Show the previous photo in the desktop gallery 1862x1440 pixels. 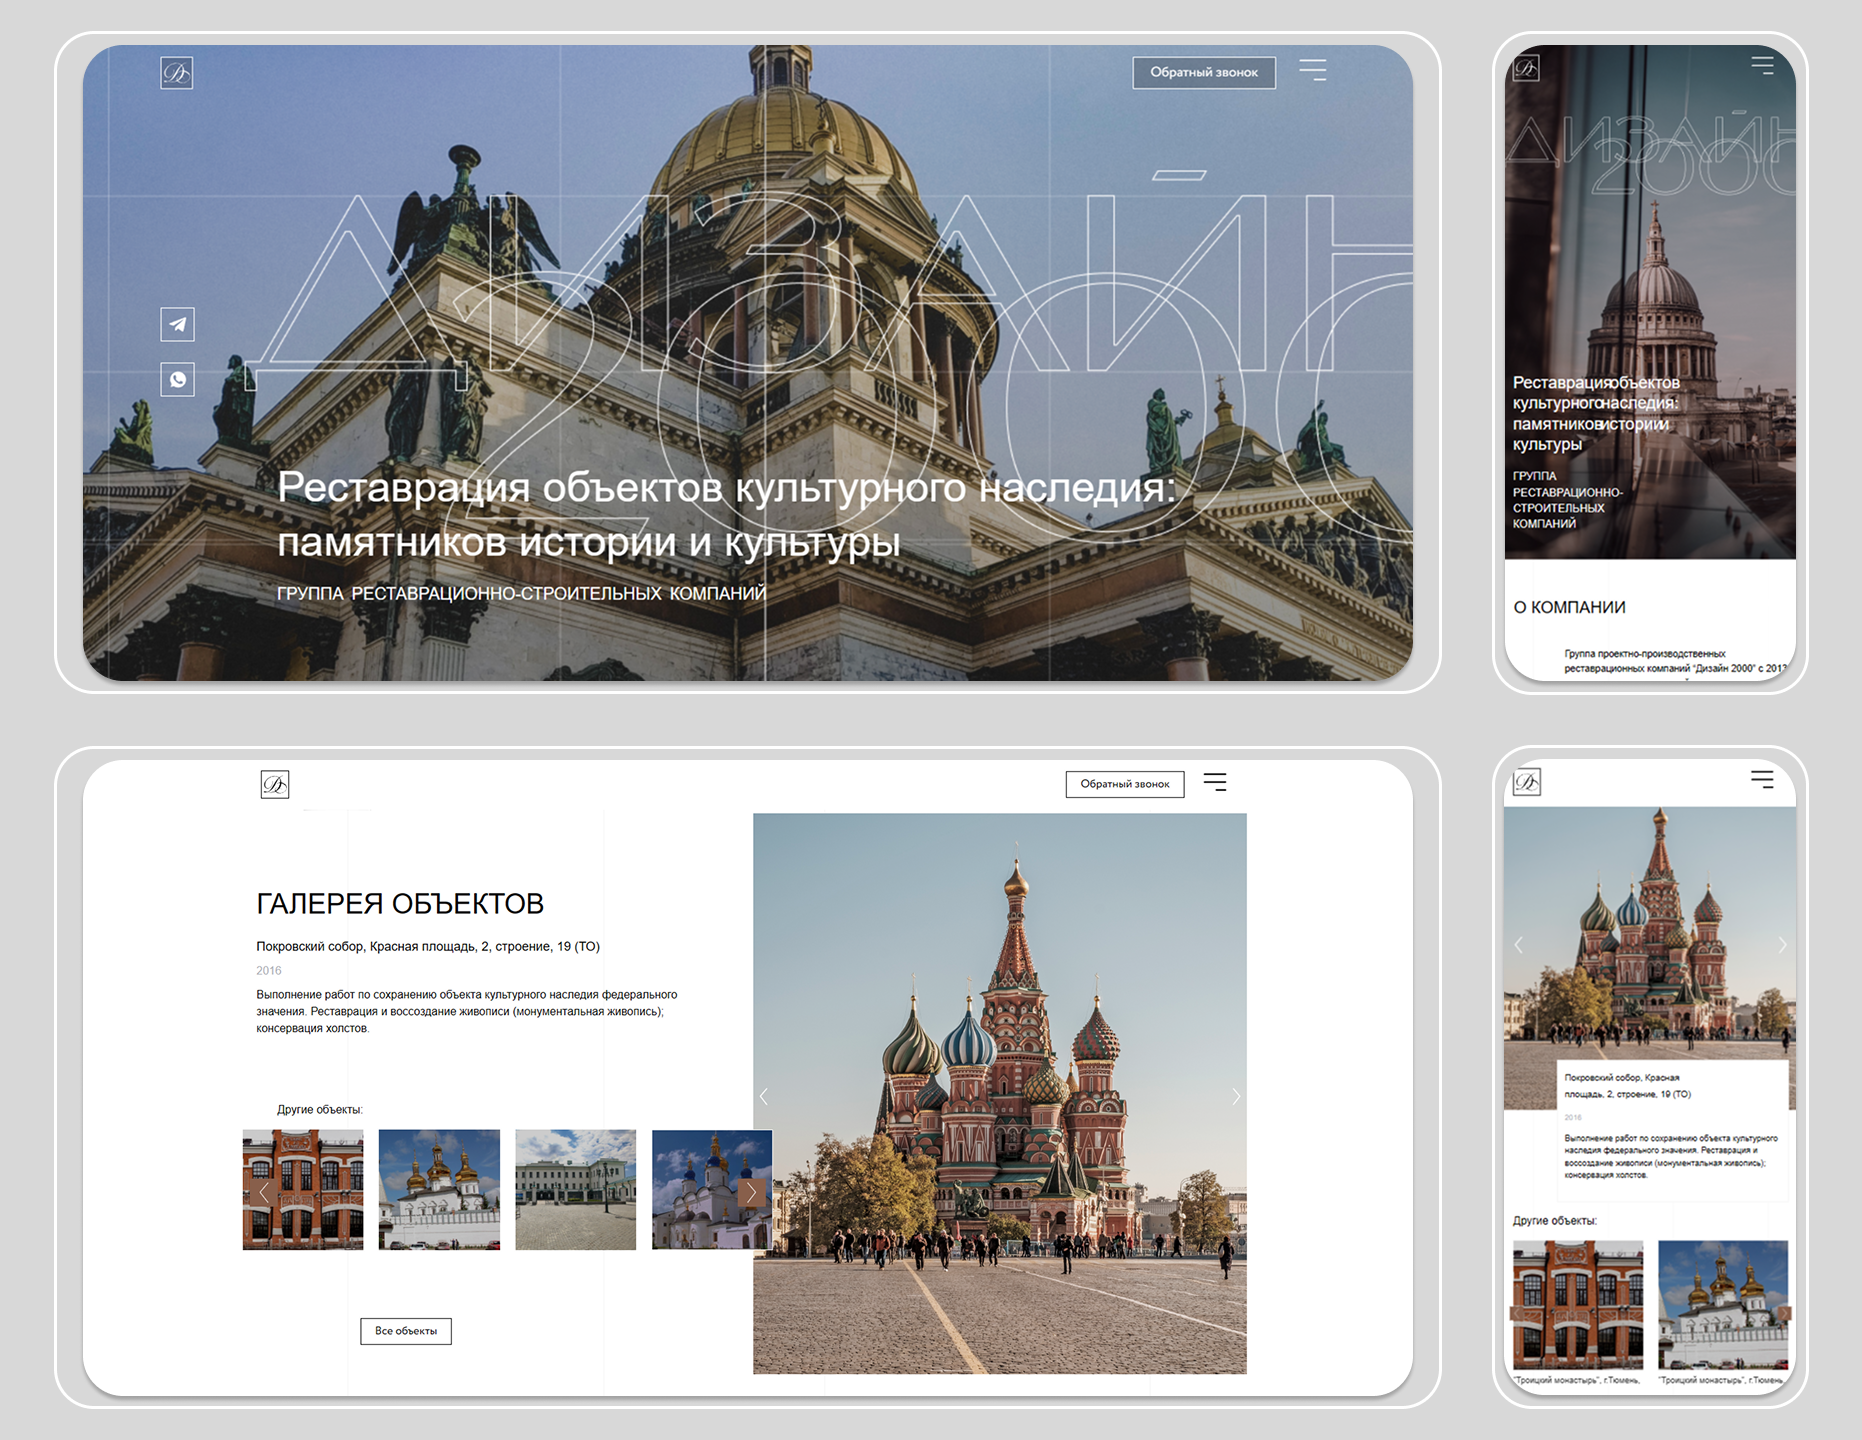click(764, 1096)
